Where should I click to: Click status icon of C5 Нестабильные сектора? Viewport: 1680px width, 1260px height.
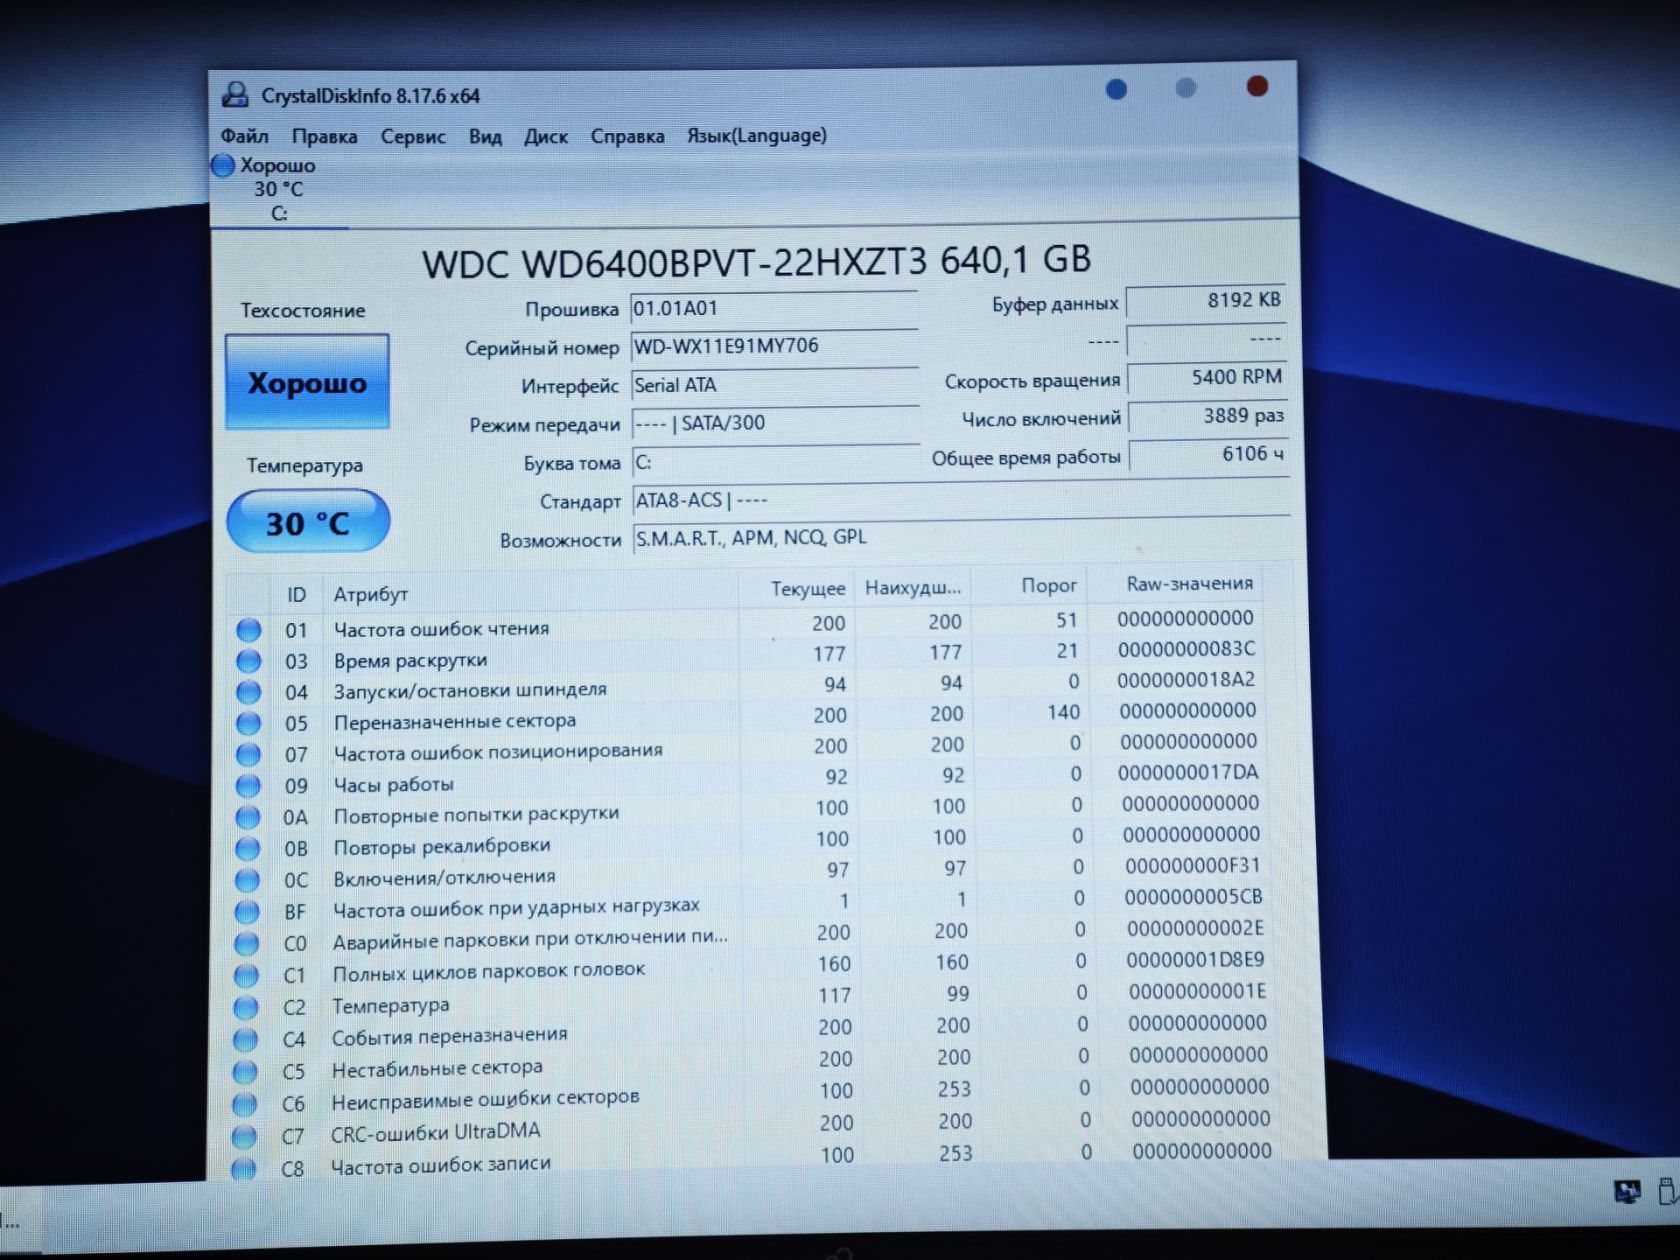[x=244, y=1072]
